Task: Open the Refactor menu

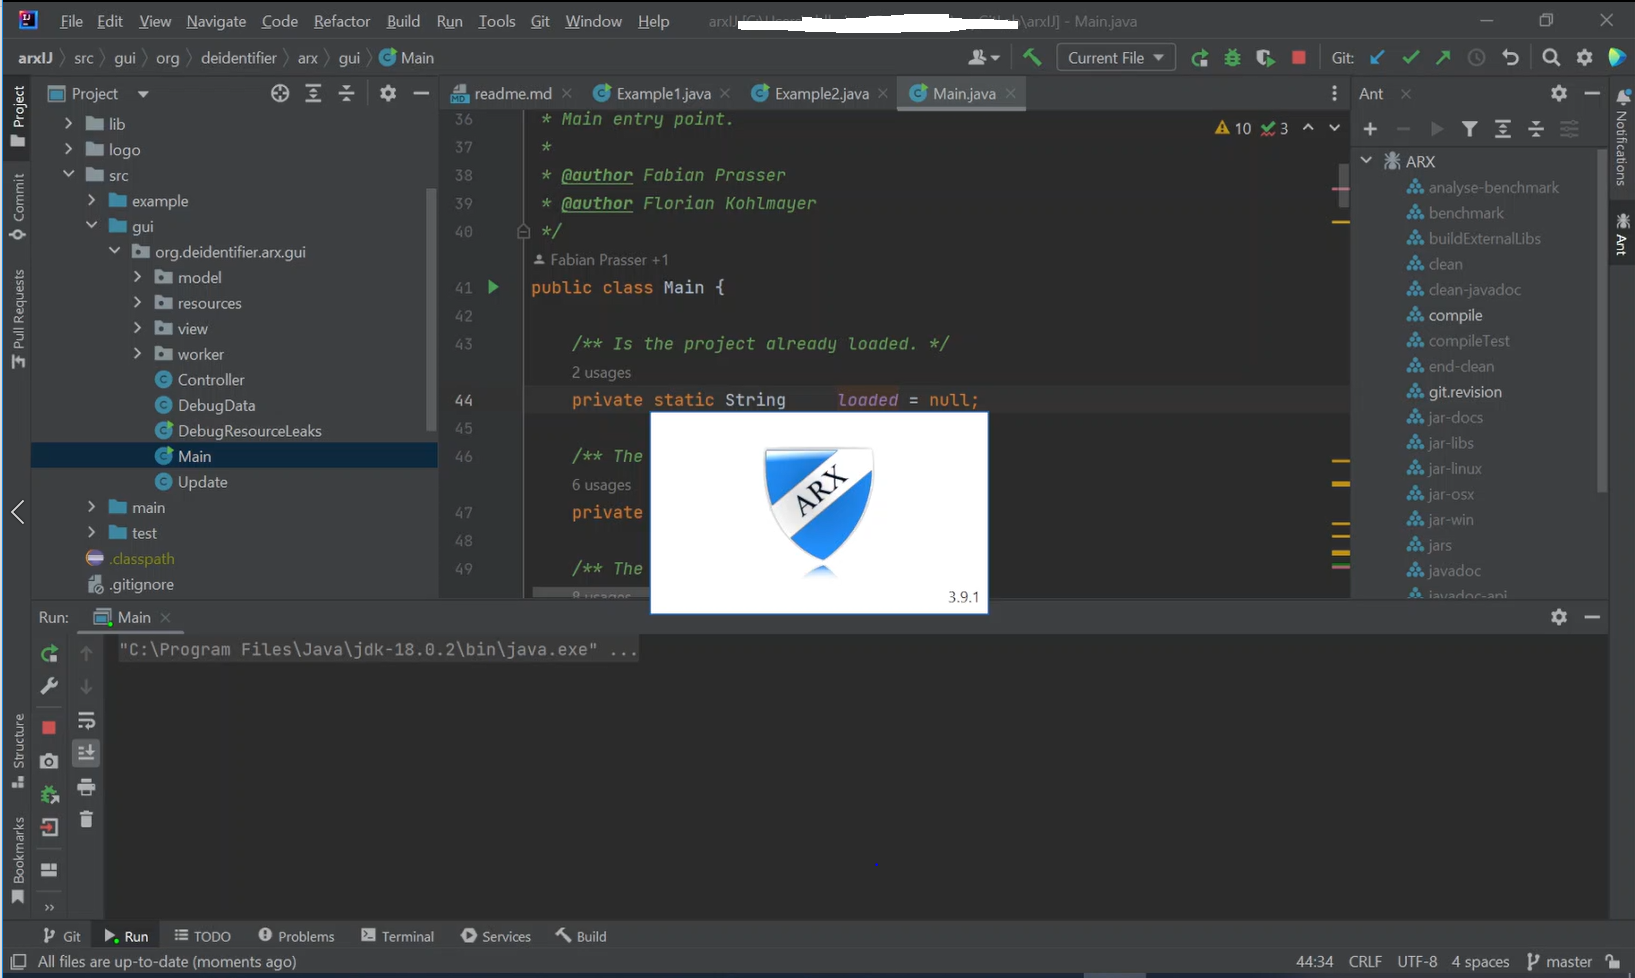Action: click(x=342, y=21)
